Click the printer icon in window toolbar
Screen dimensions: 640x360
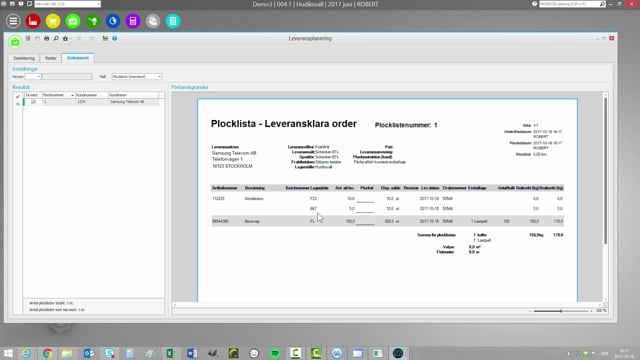(47, 38)
